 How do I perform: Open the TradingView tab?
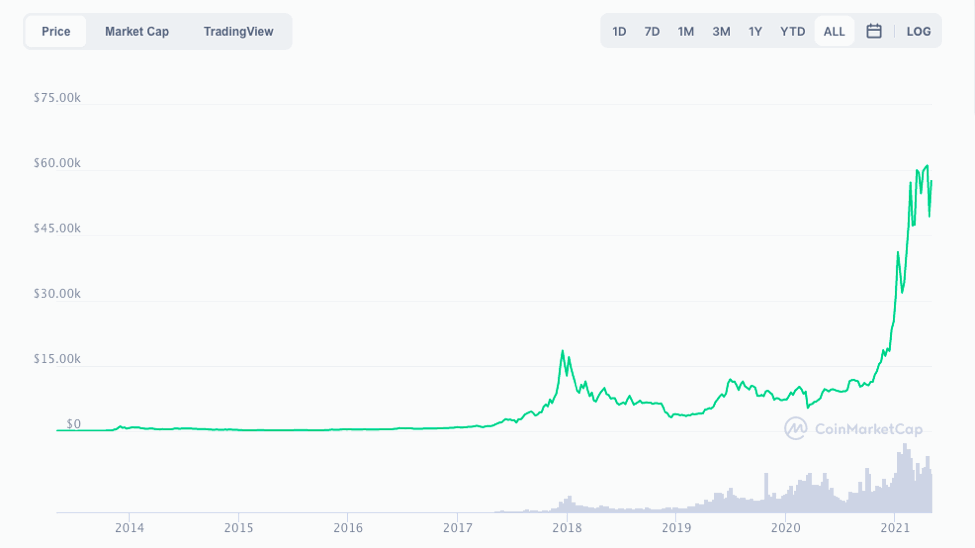(x=238, y=31)
